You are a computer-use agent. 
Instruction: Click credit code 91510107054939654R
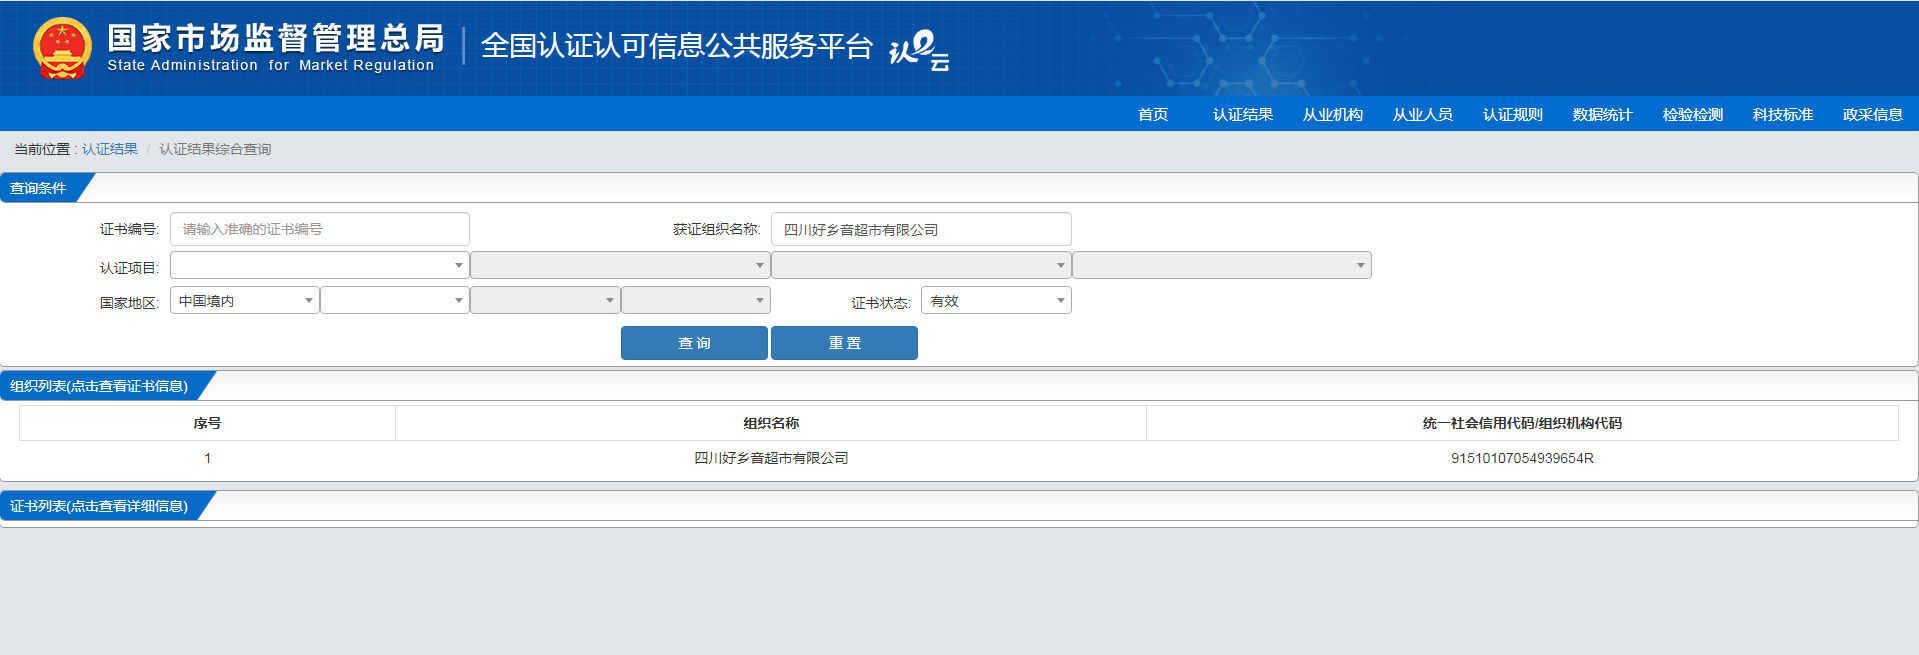pyautogui.click(x=1522, y=458)
